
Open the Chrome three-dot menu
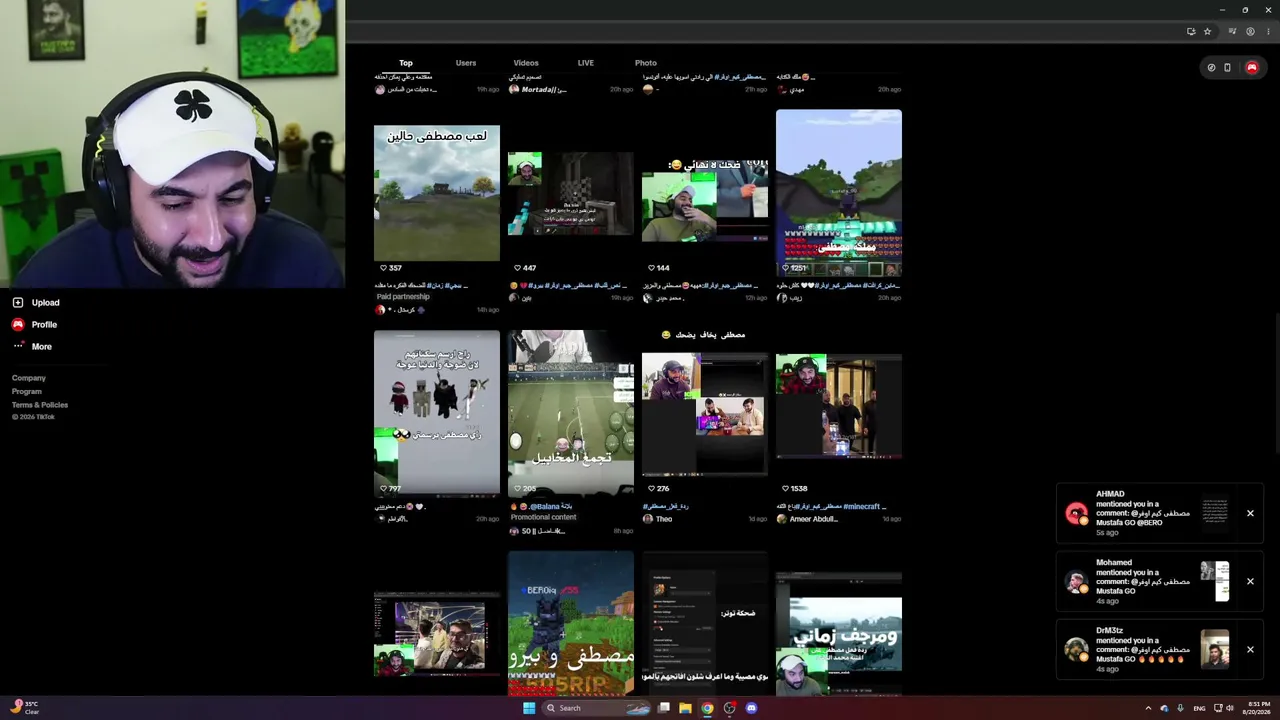click(x=1268, y=31)
